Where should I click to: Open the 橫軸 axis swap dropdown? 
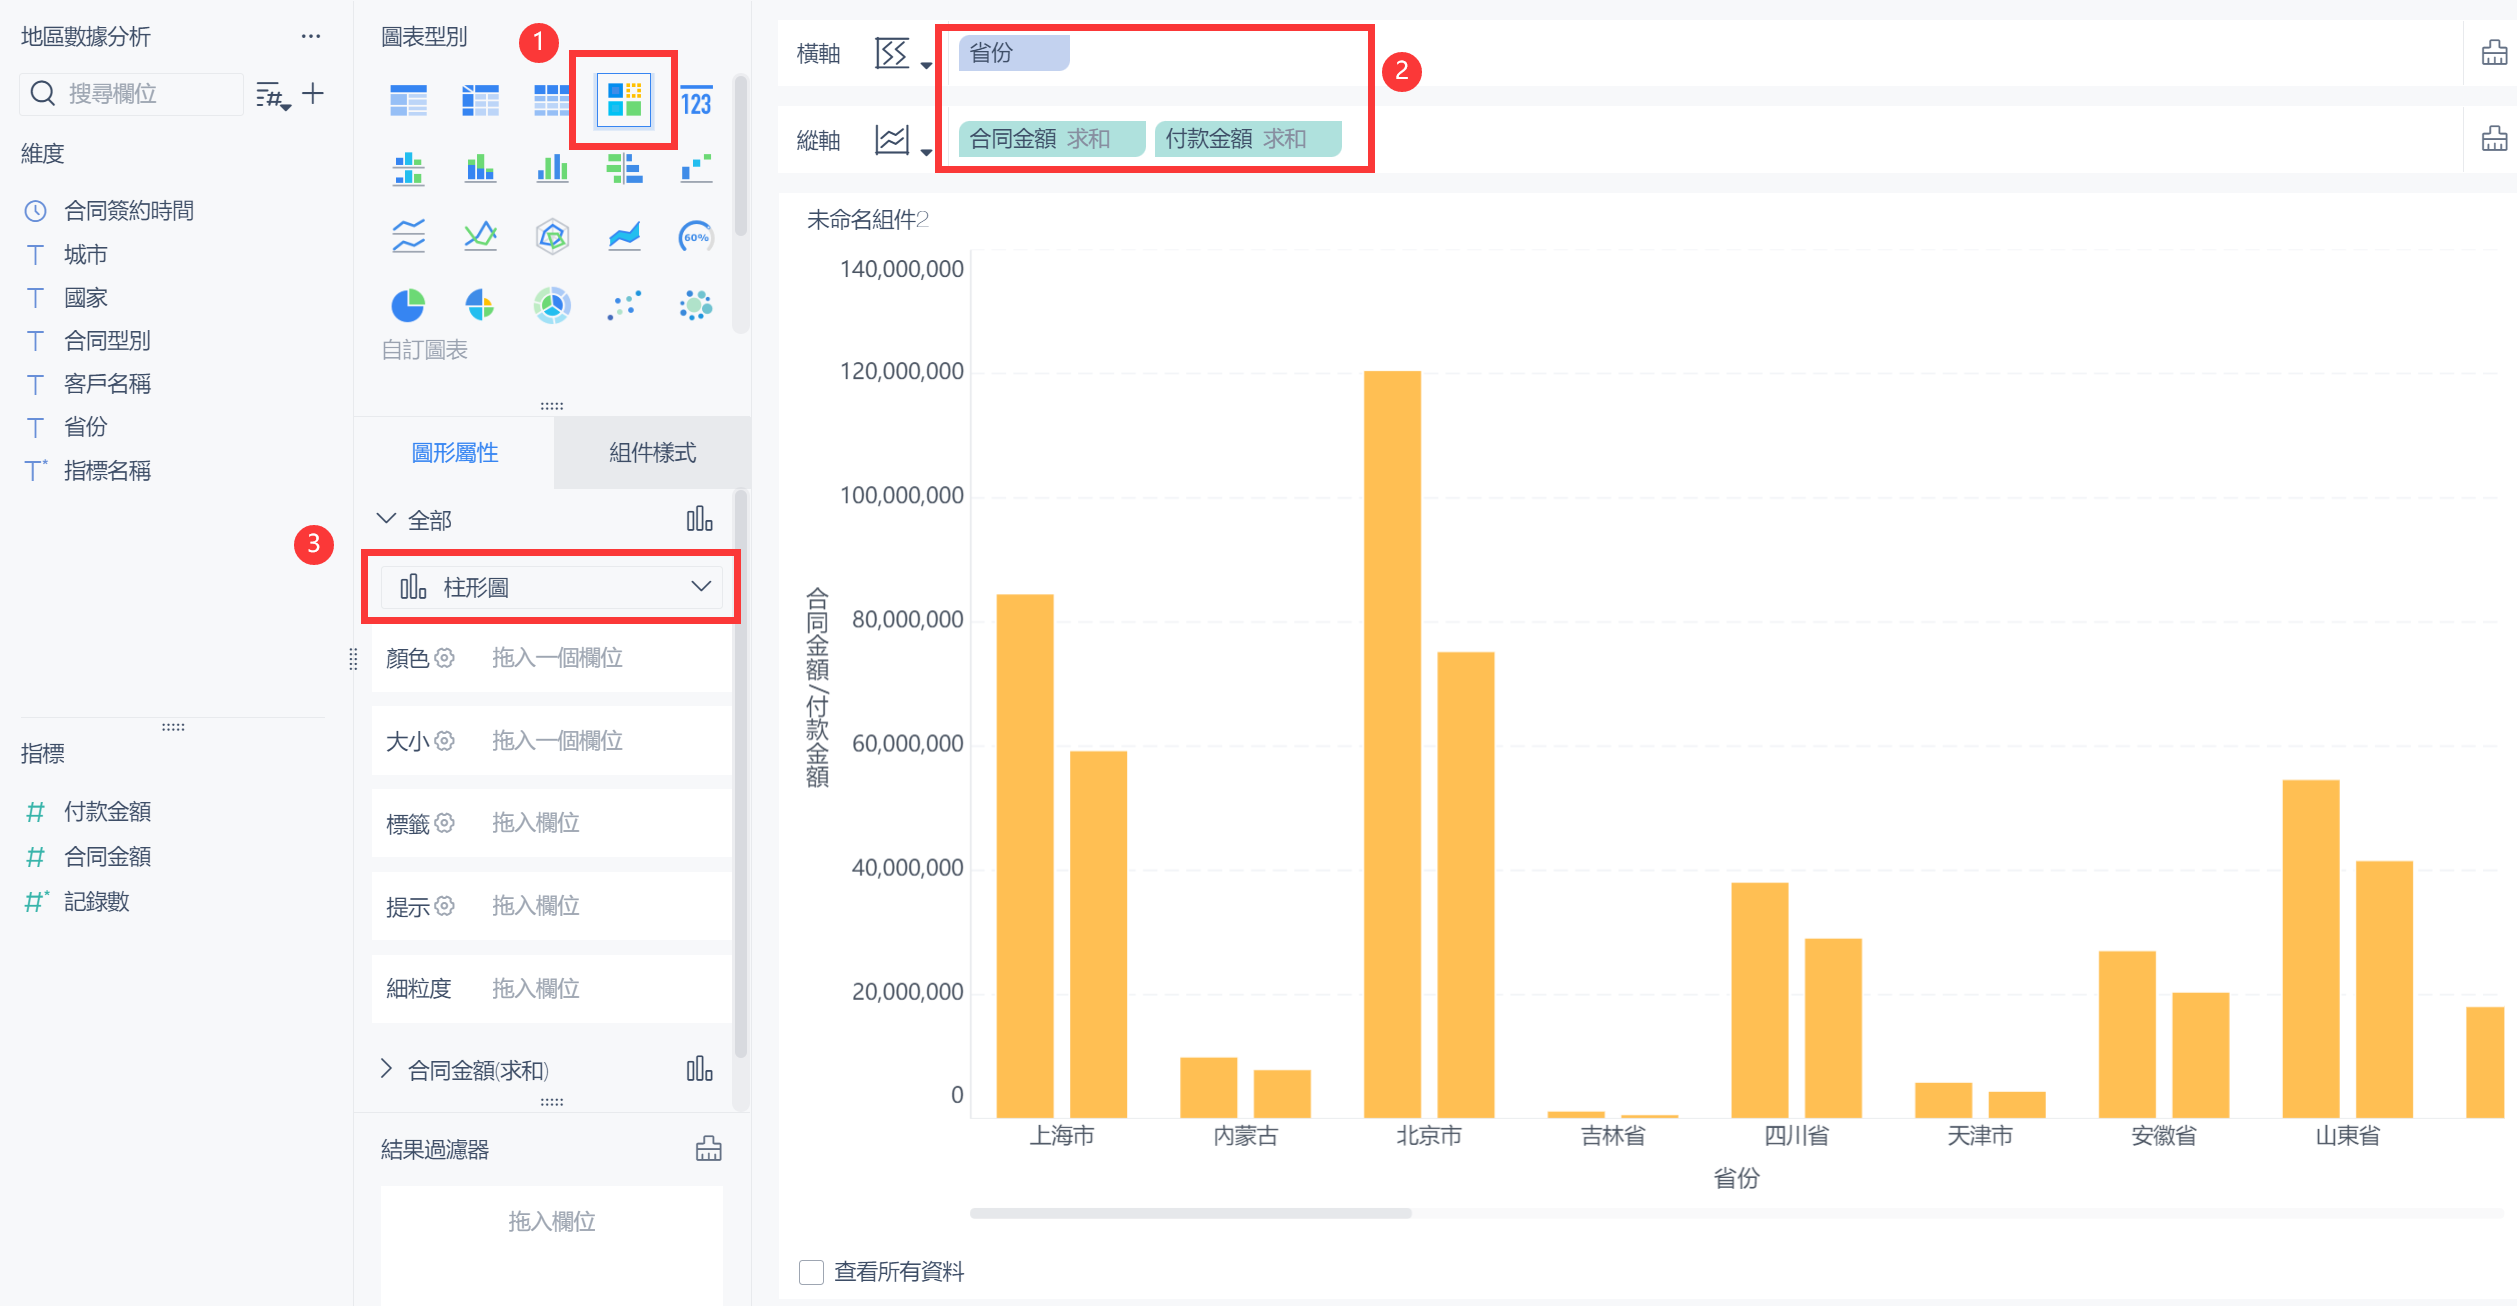902,53
